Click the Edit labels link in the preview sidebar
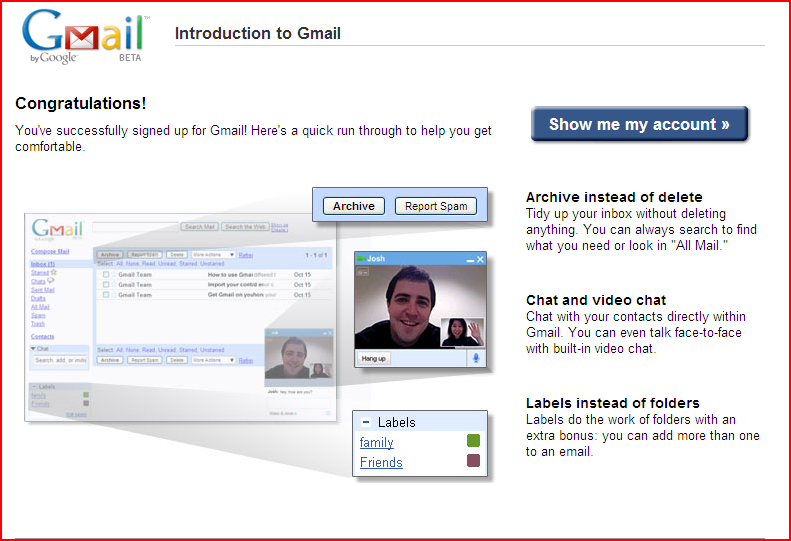 pyautogui.click(x=77, y=415)
